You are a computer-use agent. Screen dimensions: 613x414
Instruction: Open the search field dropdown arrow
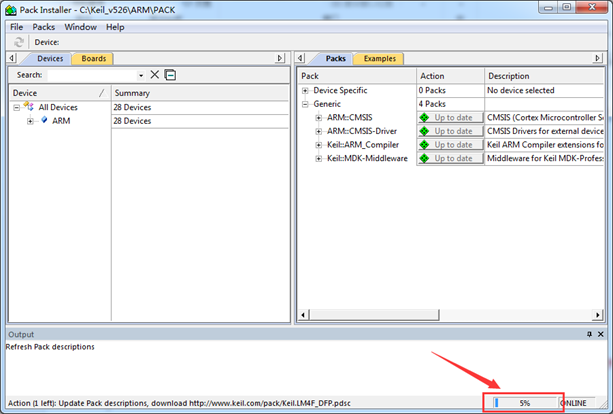point(141,75)
